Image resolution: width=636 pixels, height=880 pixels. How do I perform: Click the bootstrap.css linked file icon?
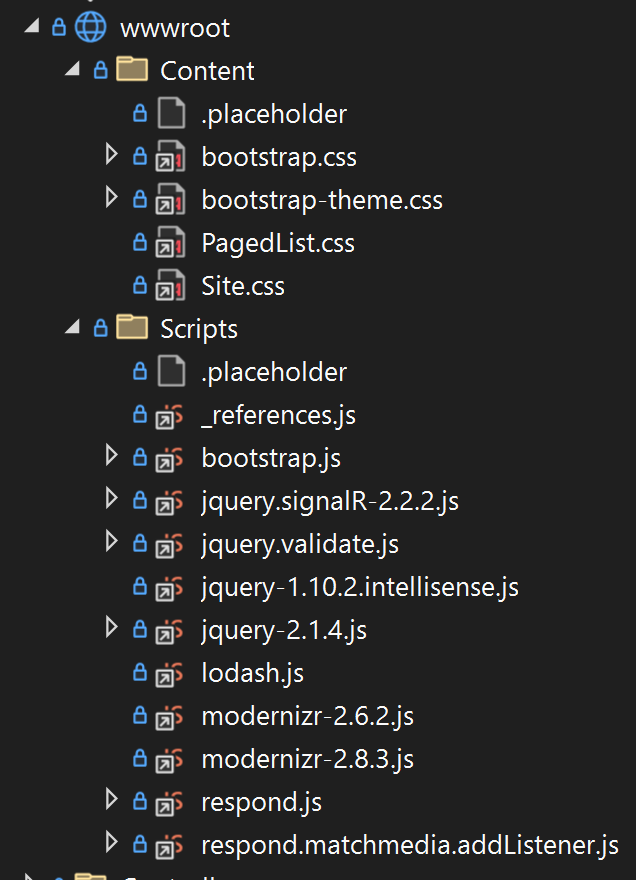(170, 156)
